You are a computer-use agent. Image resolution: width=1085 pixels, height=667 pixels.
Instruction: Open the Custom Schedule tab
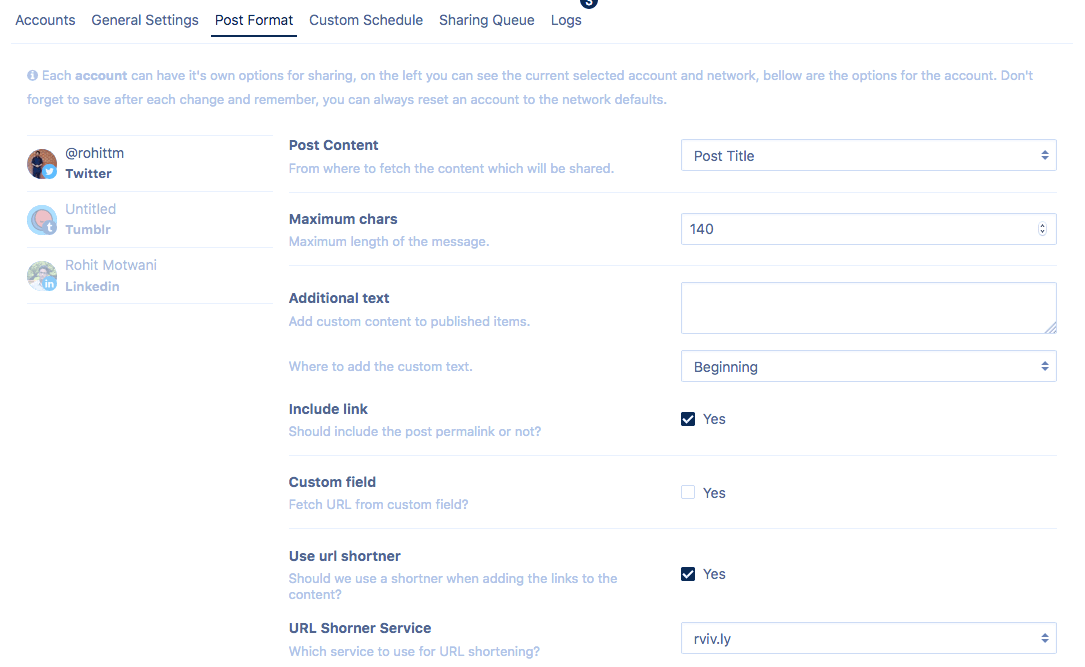(x=366, y=20)
